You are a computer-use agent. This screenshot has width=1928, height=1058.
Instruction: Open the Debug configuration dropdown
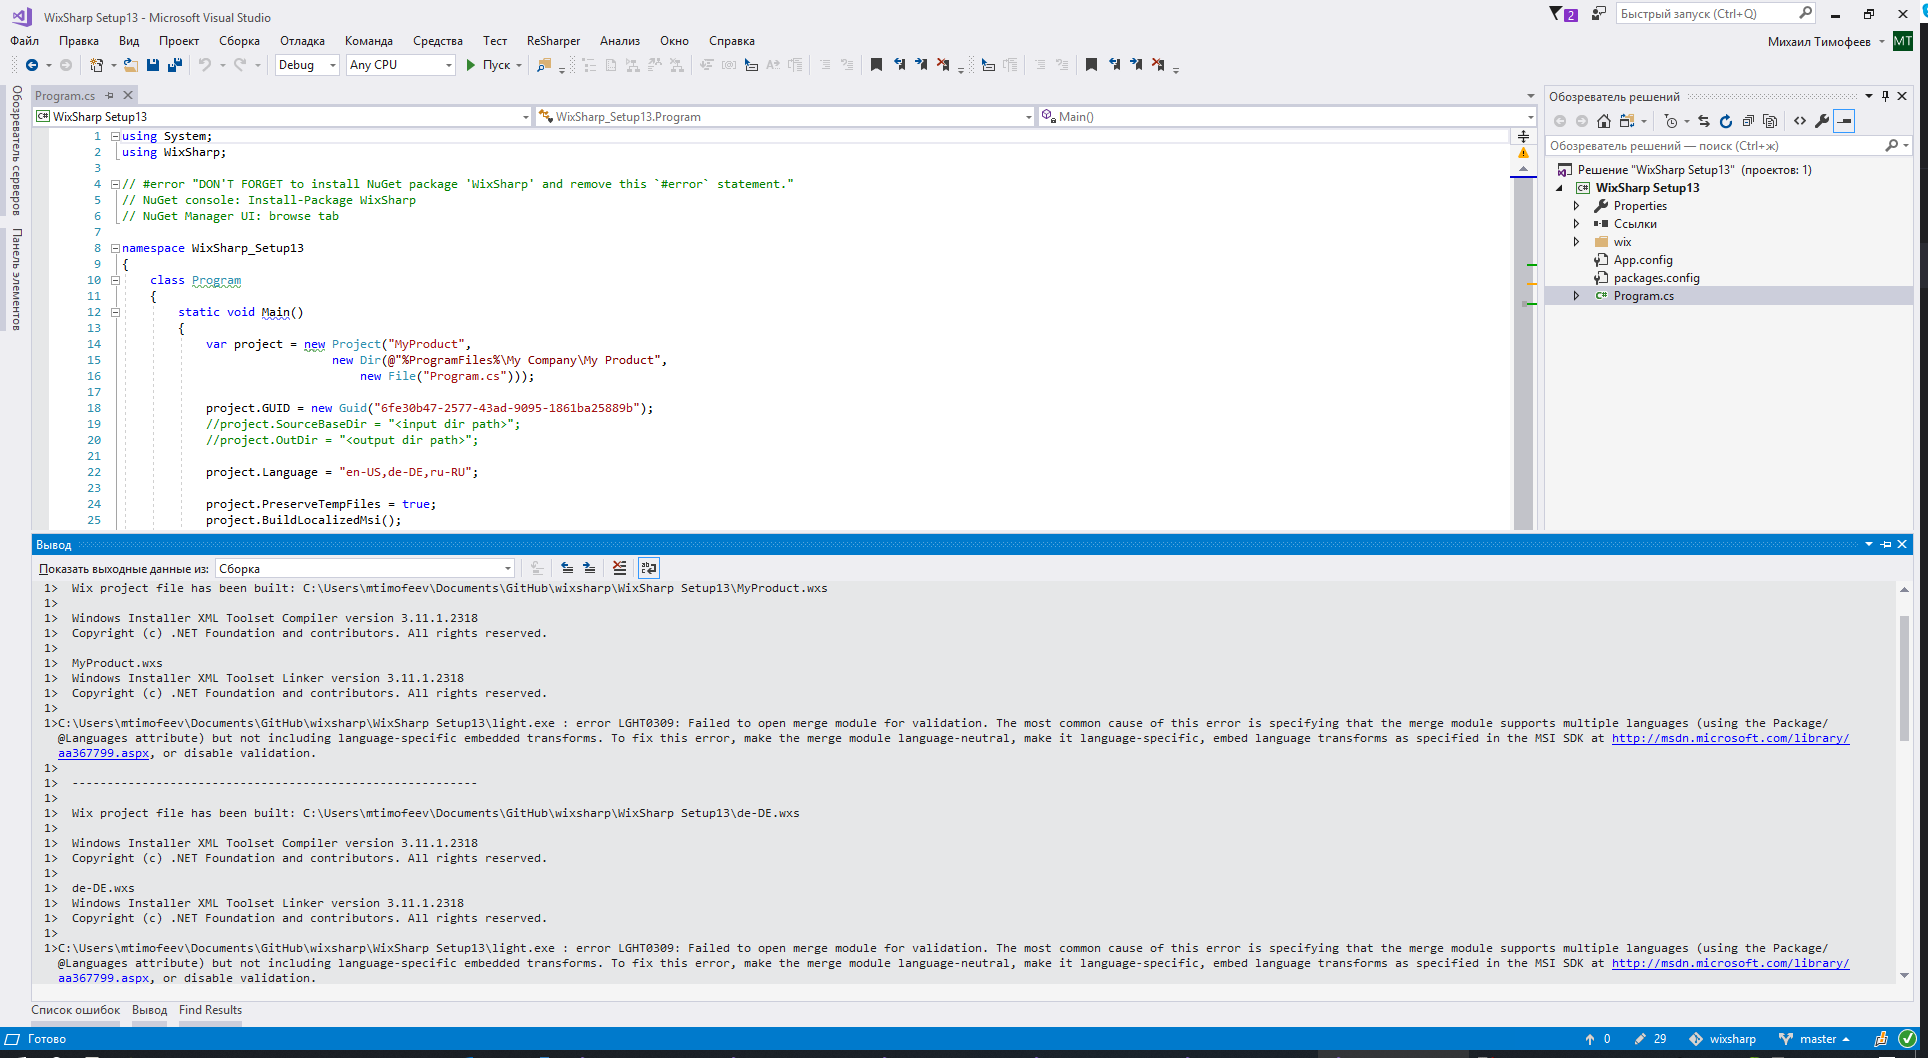(x=307, y=65)
